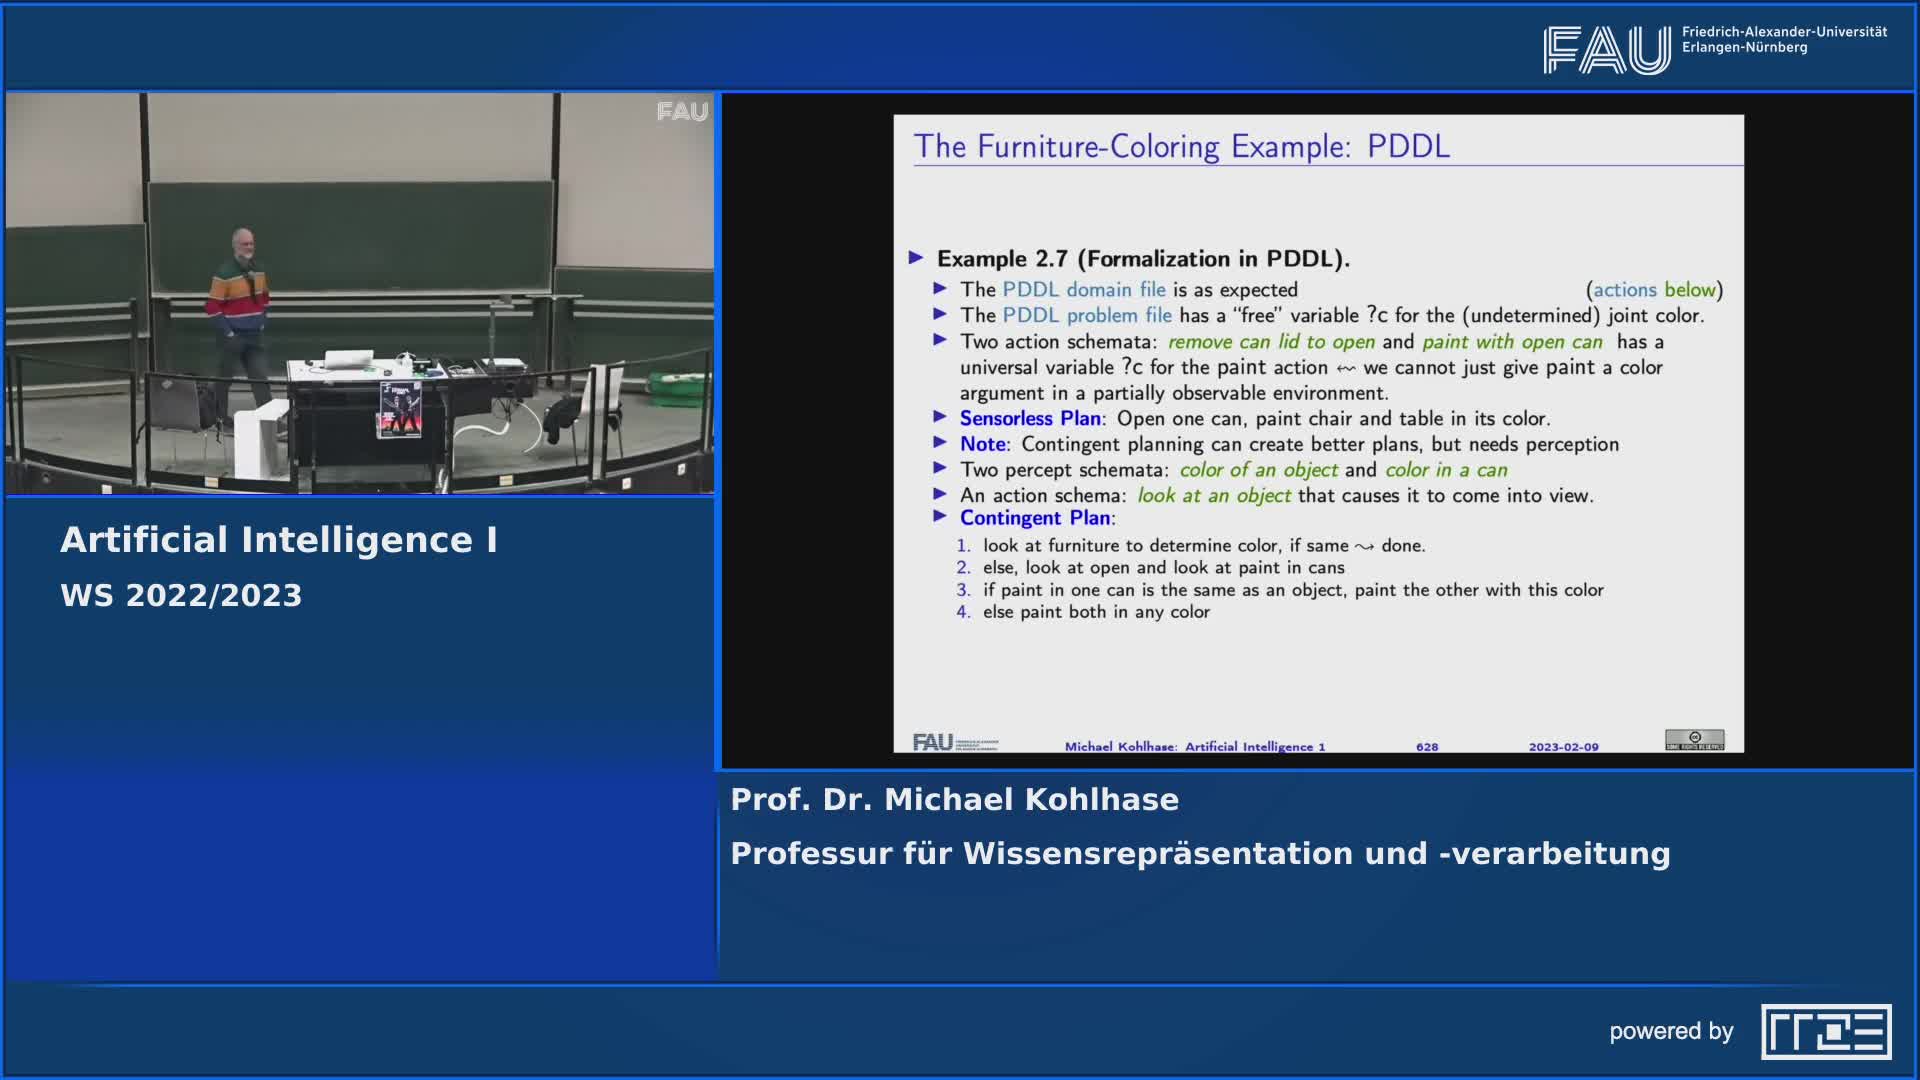This screenshot has width=1920, height=1080.
Task: Click the slide title Furniture-Coloring Example: PDDL
Action: coord(1181,146)
